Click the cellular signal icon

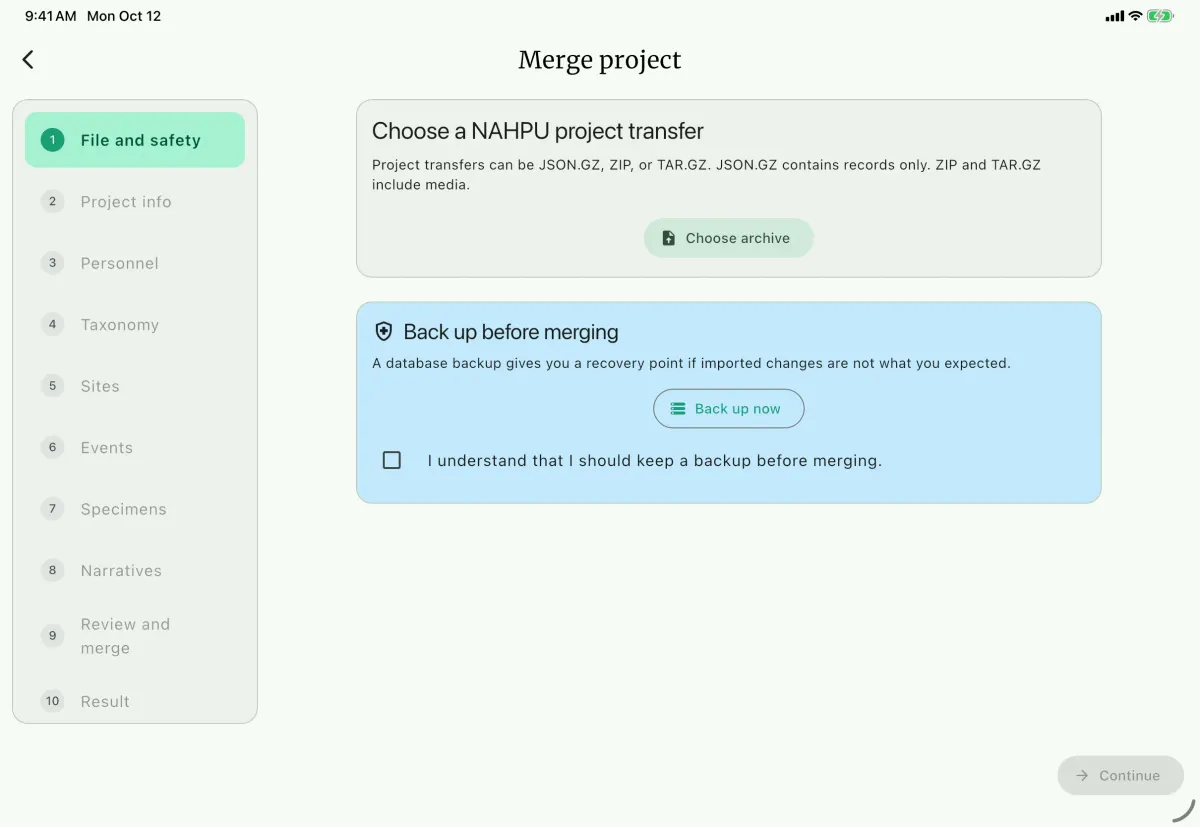click(x=1115, y=16)
